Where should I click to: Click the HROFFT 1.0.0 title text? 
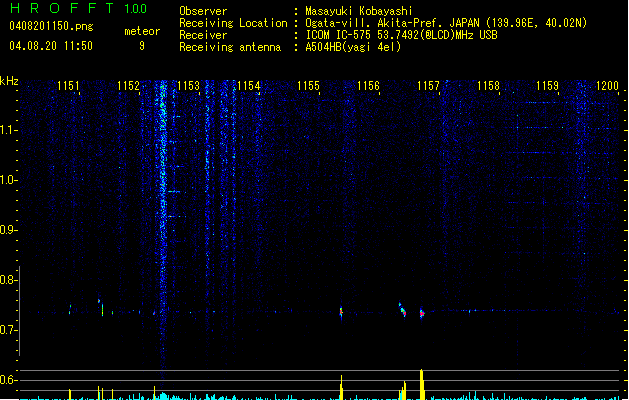coord(79,8)
